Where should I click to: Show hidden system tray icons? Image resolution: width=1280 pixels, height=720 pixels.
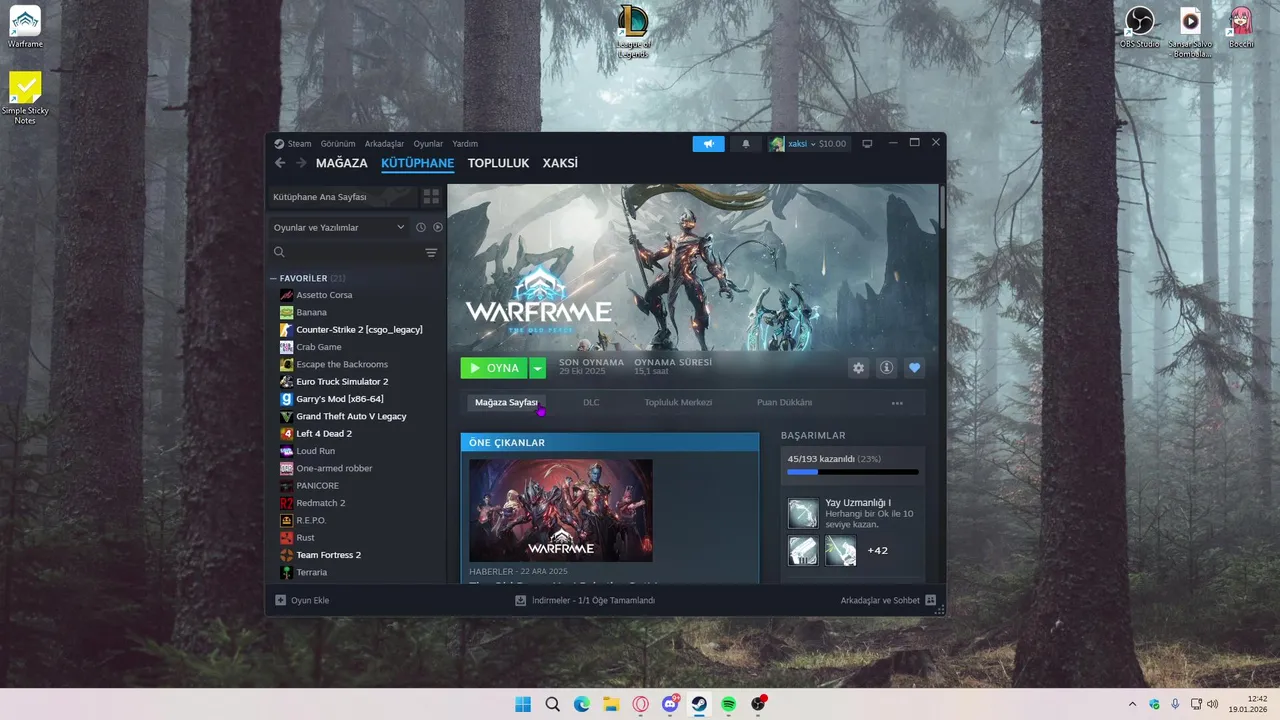click(1132, 704)
